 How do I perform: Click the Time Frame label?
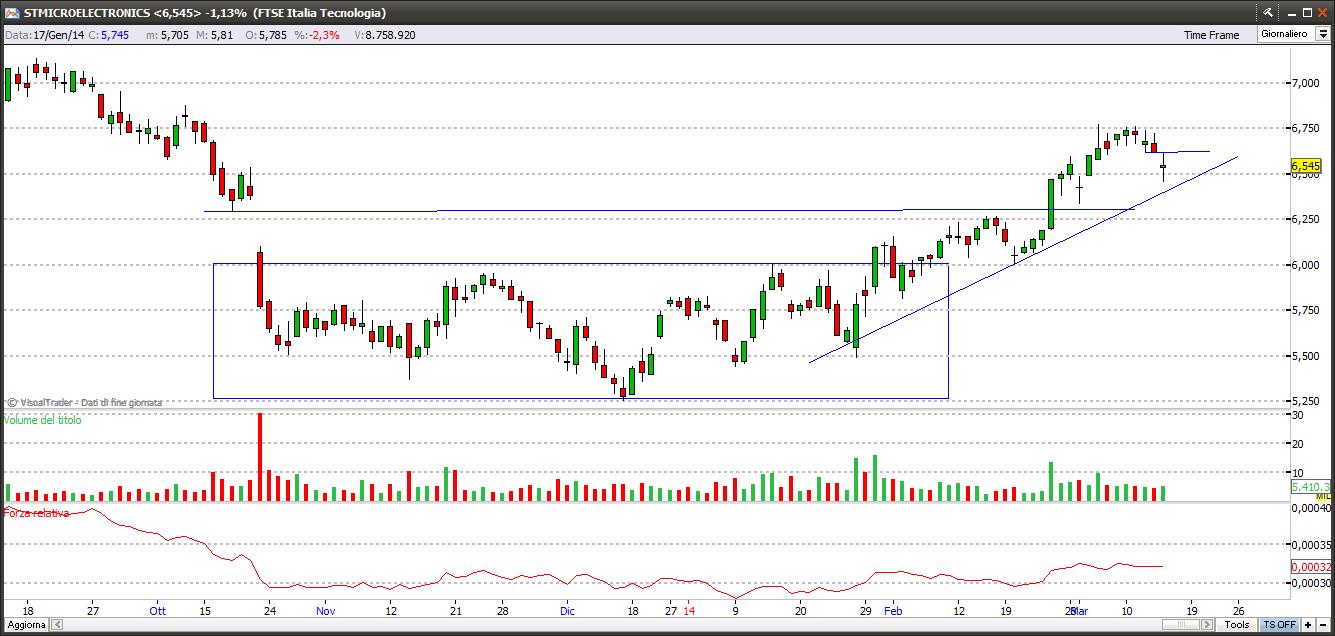(x=1211, y=35)
